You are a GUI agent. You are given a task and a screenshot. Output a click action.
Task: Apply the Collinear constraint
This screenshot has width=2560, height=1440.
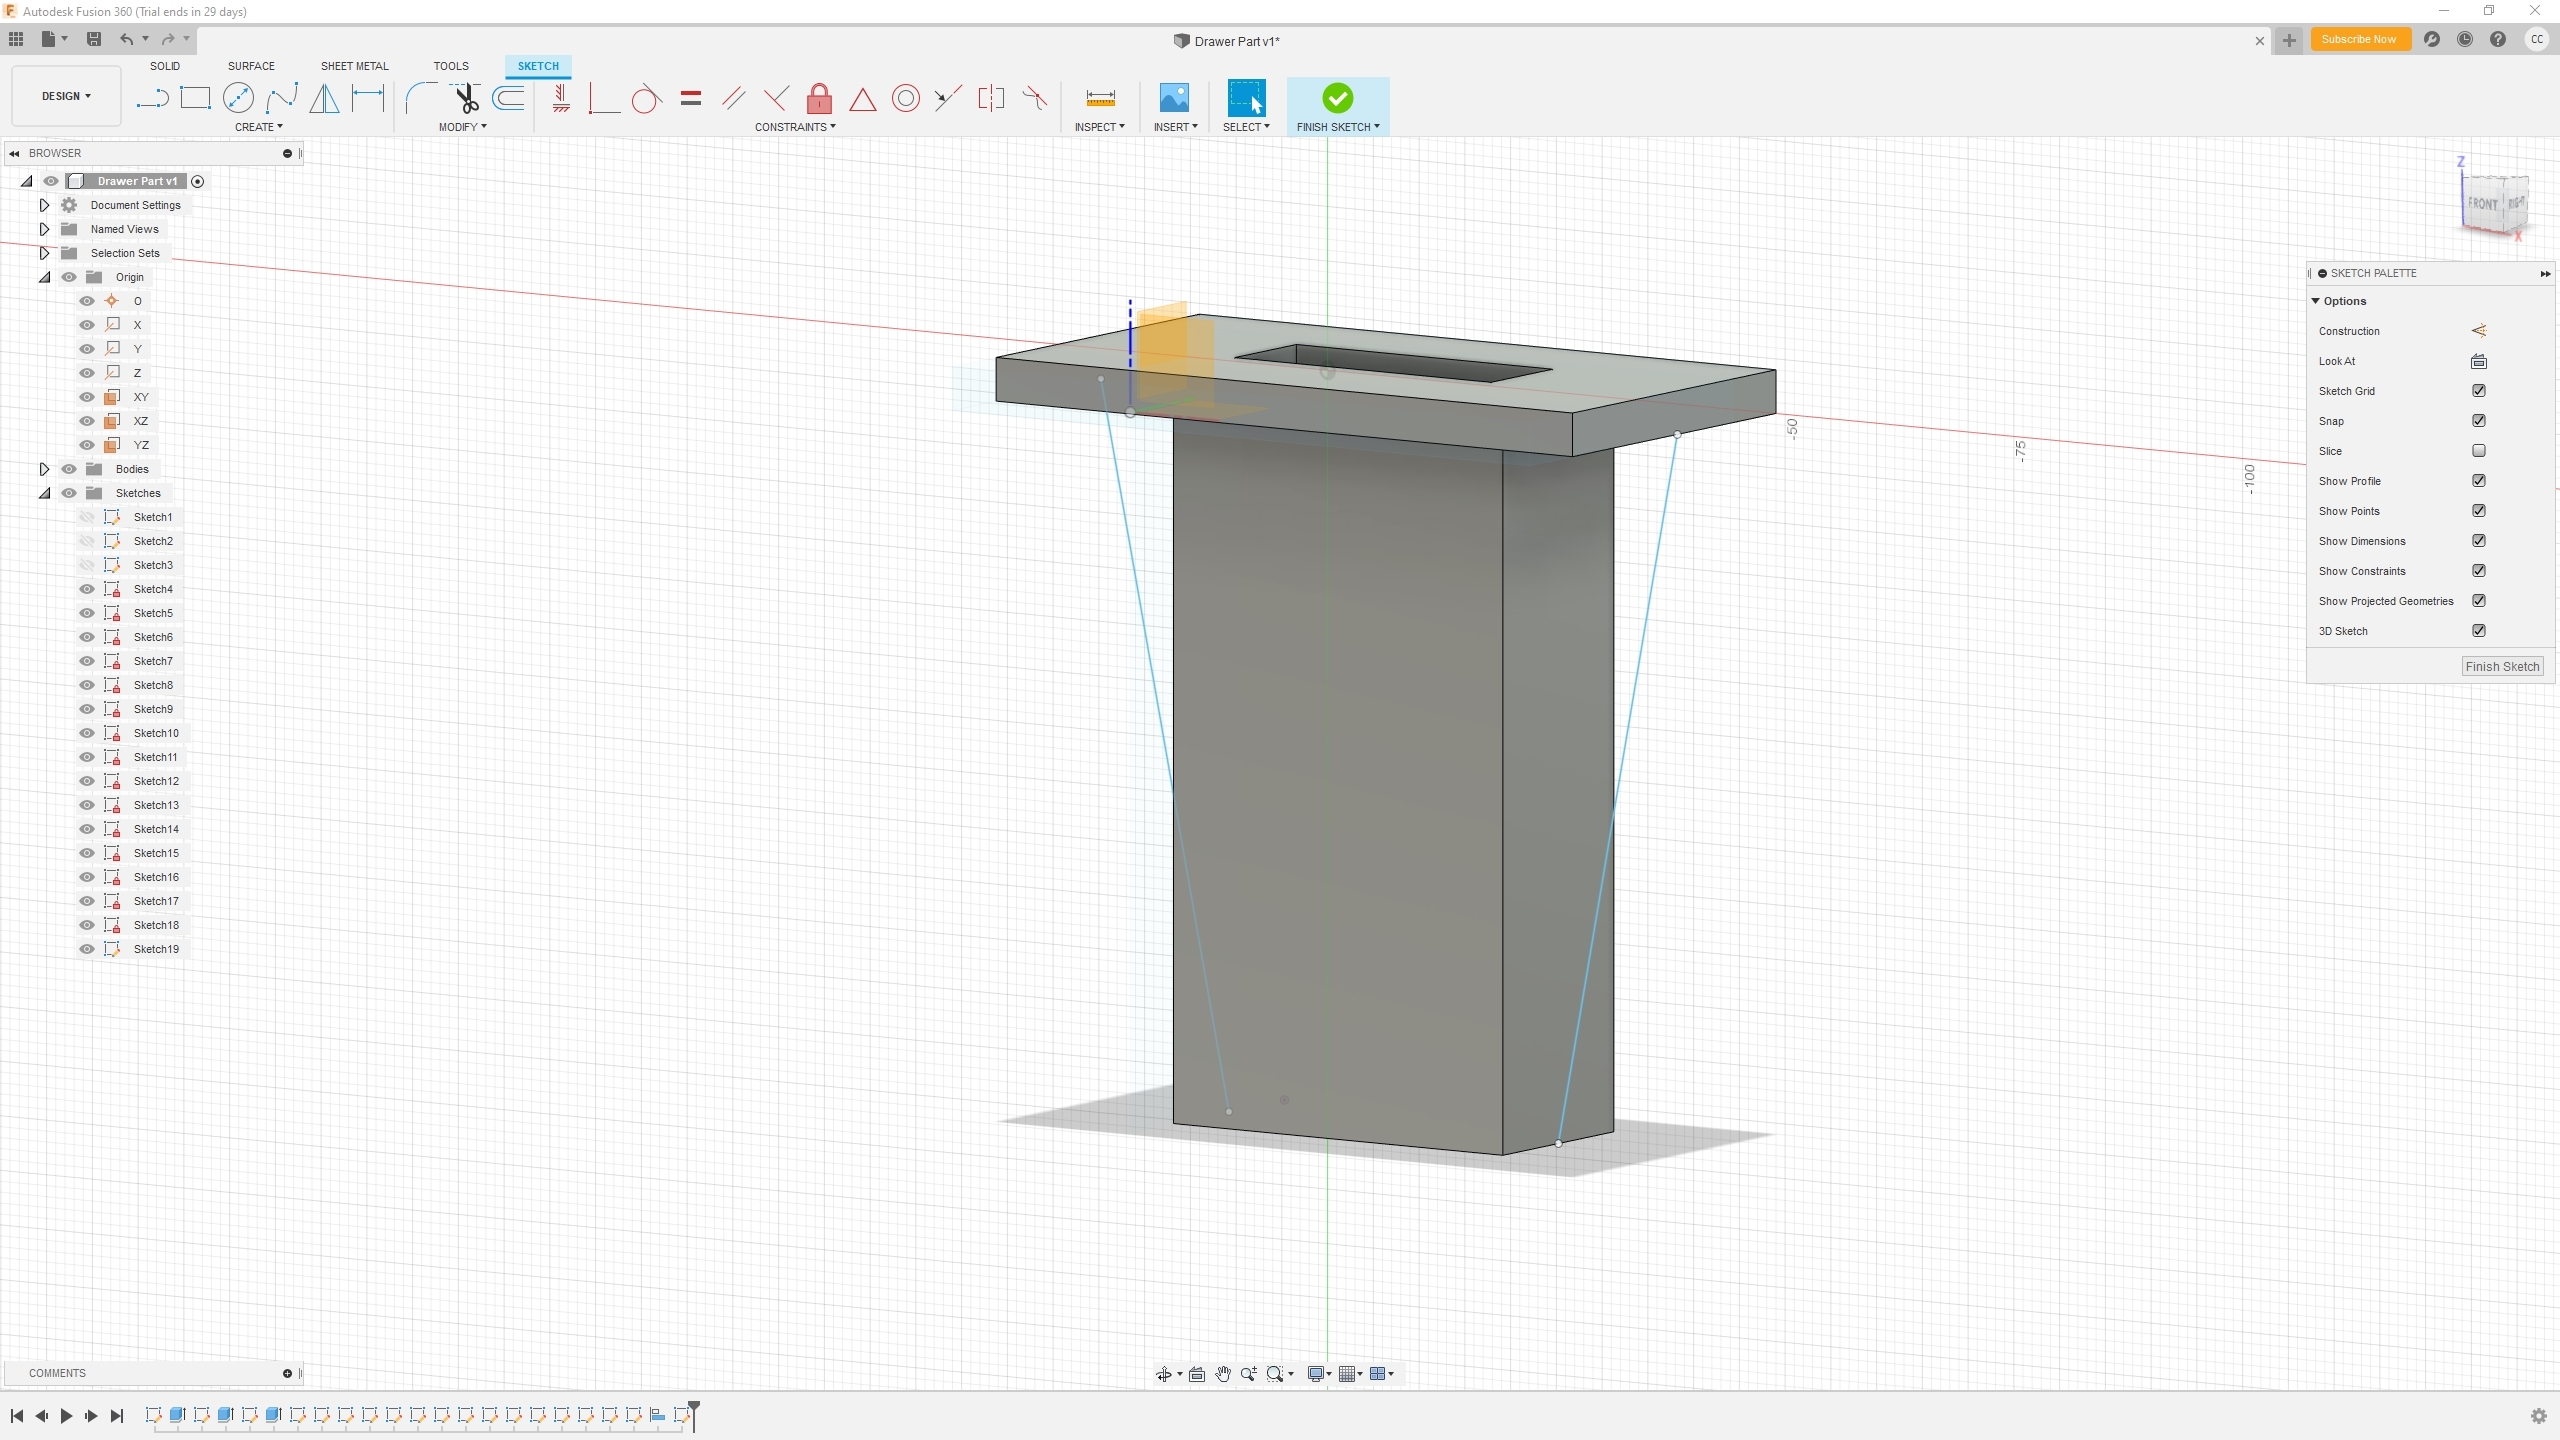948,98
